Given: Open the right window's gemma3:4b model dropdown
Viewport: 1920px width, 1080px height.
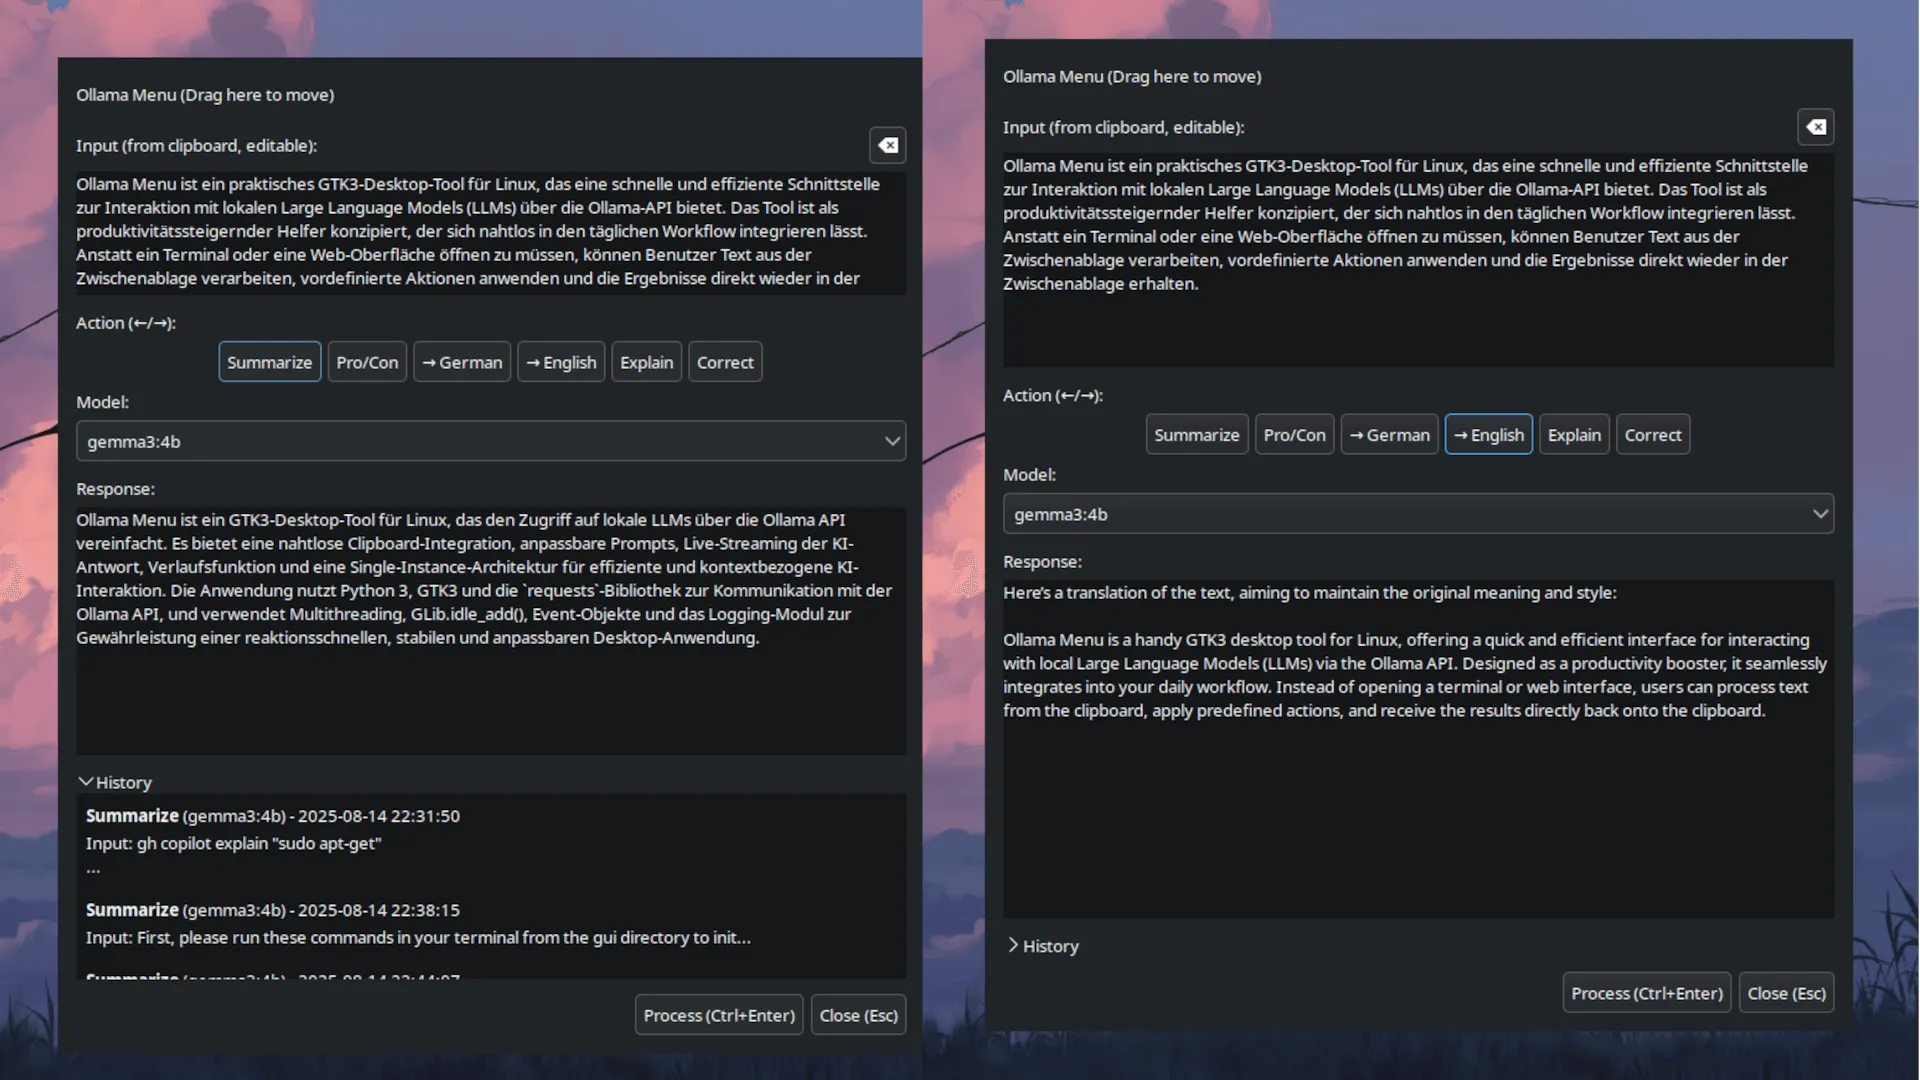Looking at the screenshot, I should (x=1417, y=514).
